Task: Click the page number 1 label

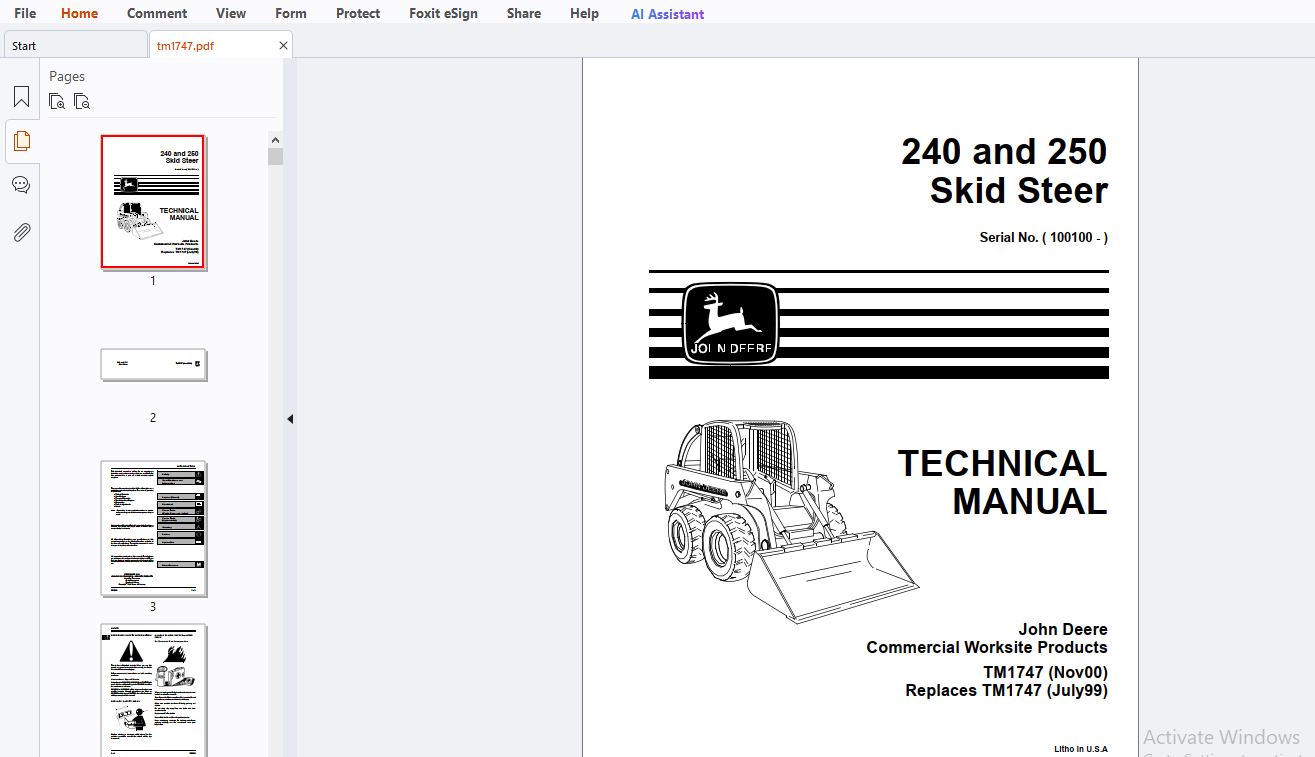Action: 153,282
